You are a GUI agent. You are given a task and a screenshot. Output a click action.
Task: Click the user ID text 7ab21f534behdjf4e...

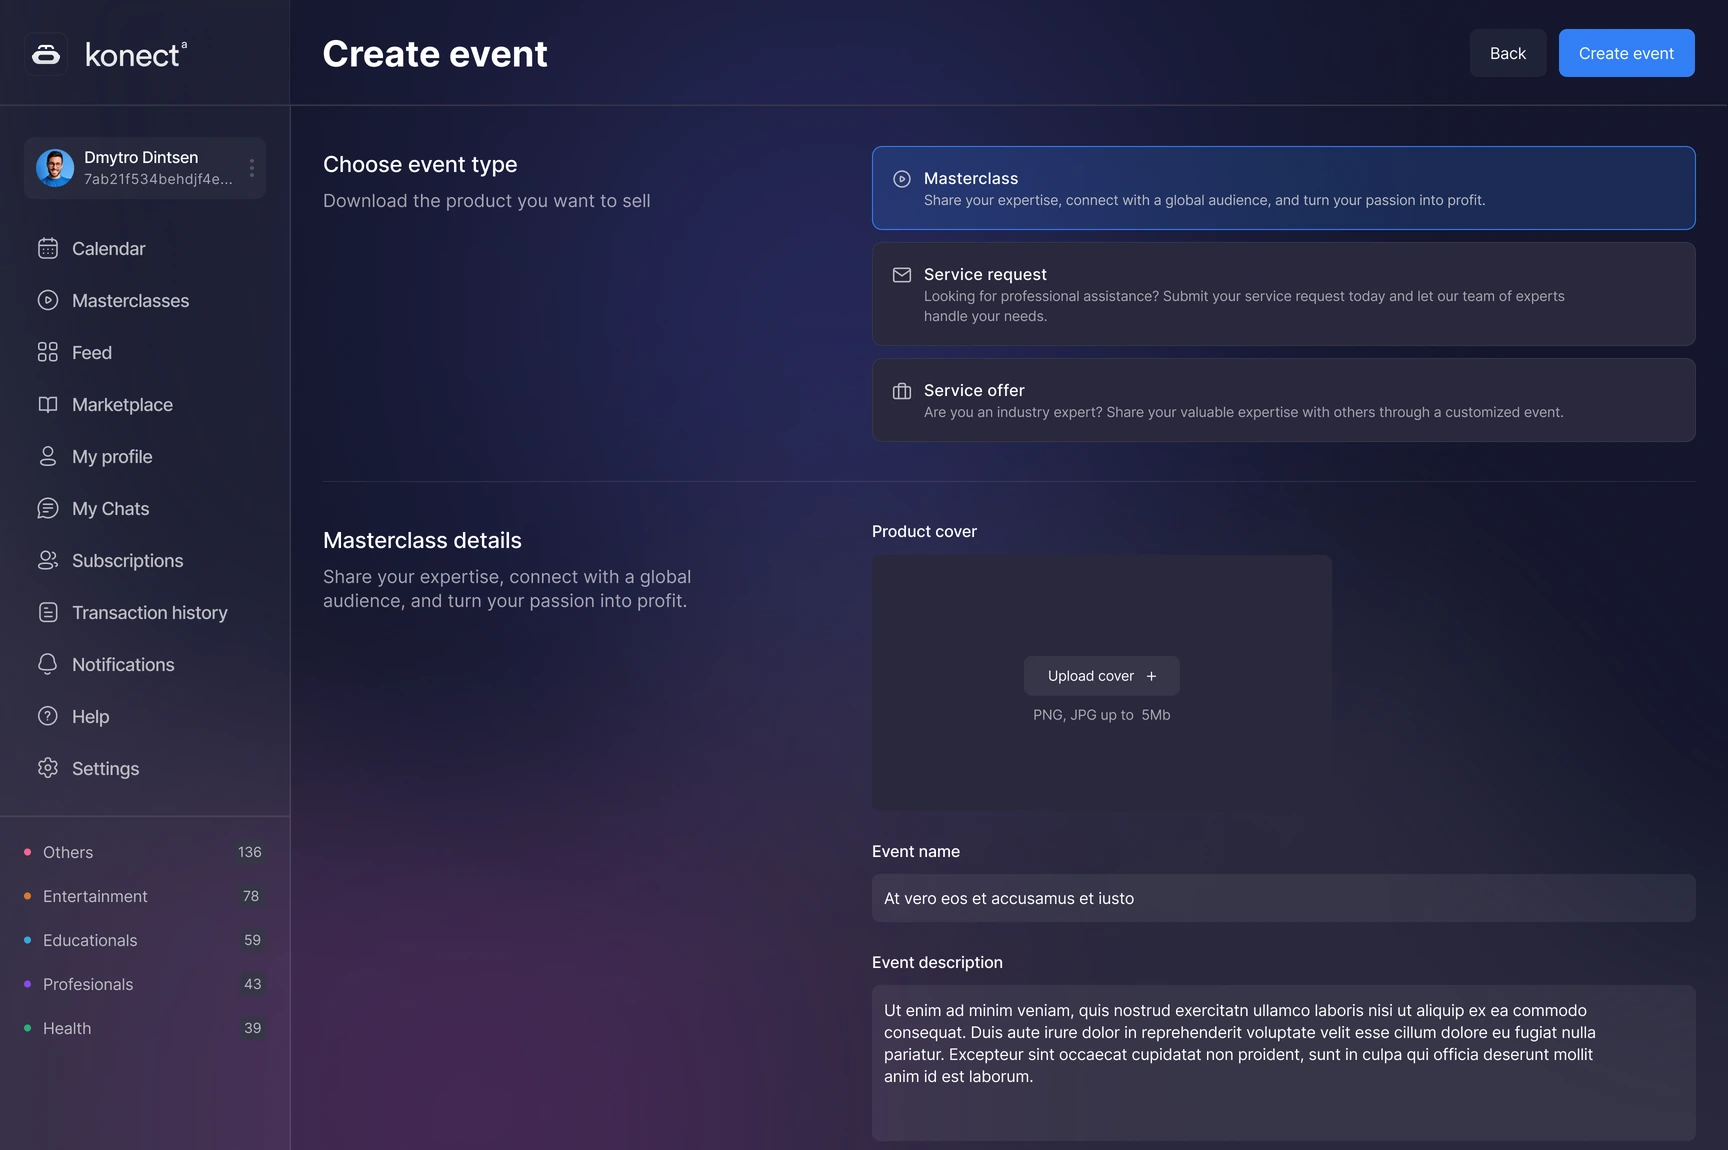tap(158, 179)
